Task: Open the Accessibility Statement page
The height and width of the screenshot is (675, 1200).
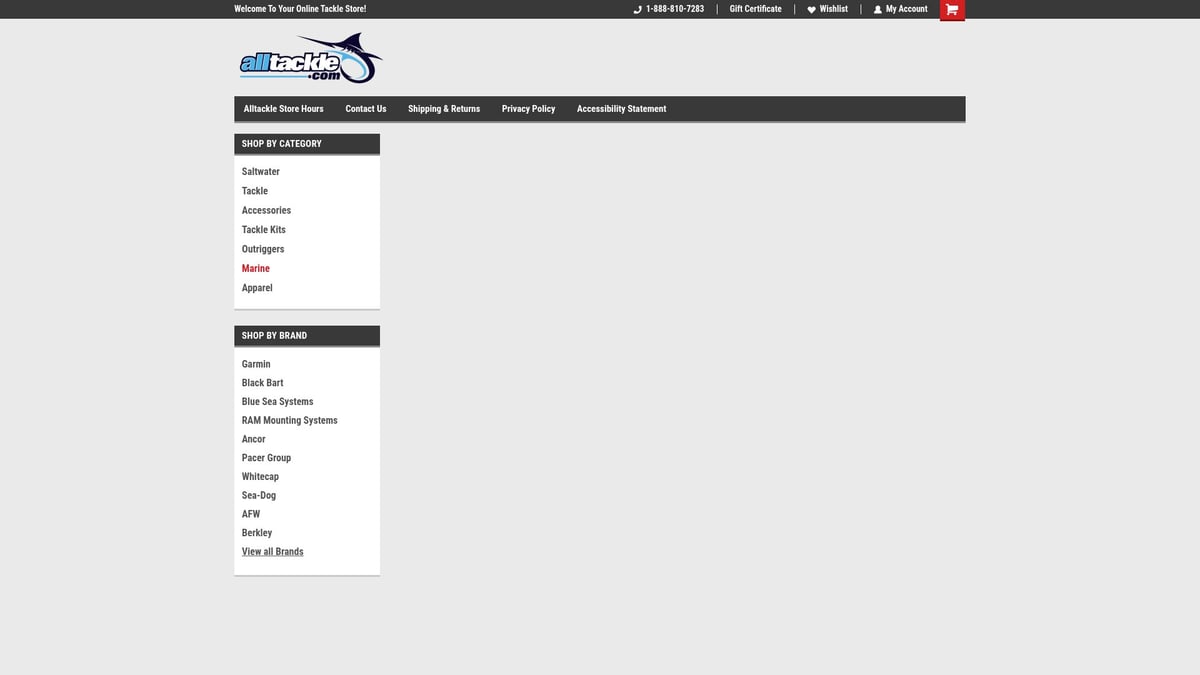Action: [x=621, y=109]
